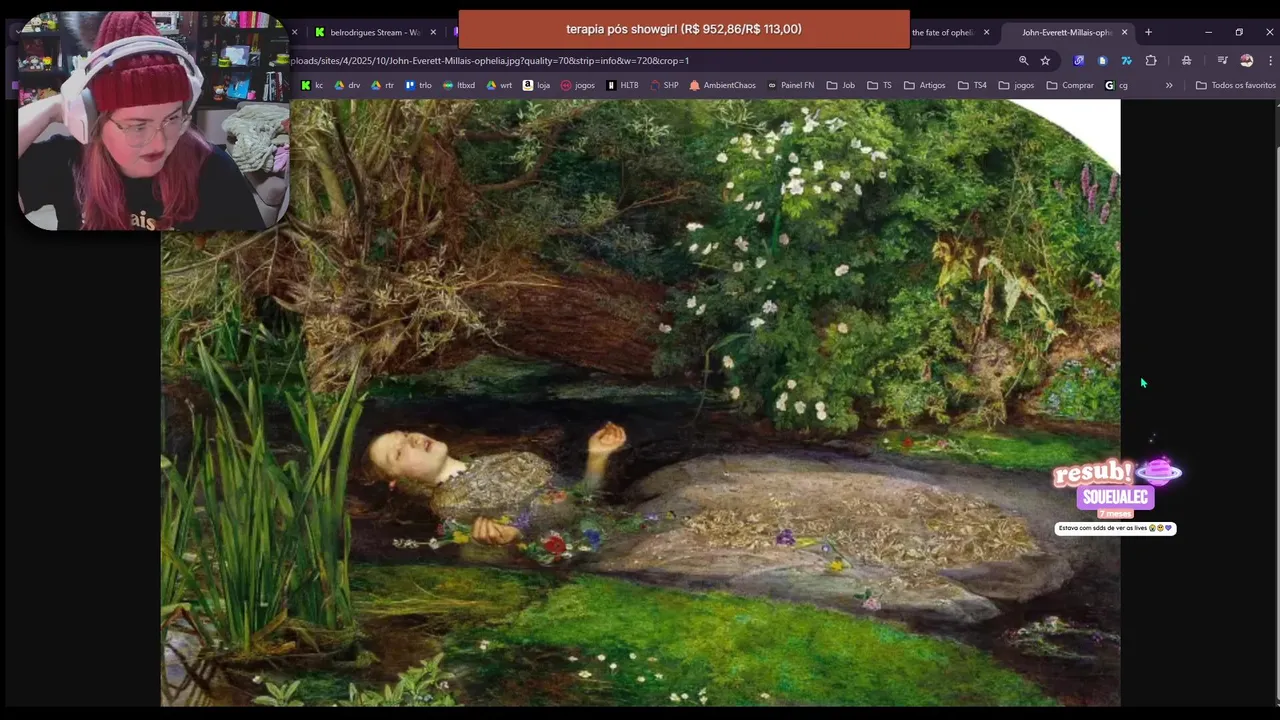The image size is (1280, 720).
Task: Open the first 'jogos' bookmark with pink icon
Action: point(577,85)
